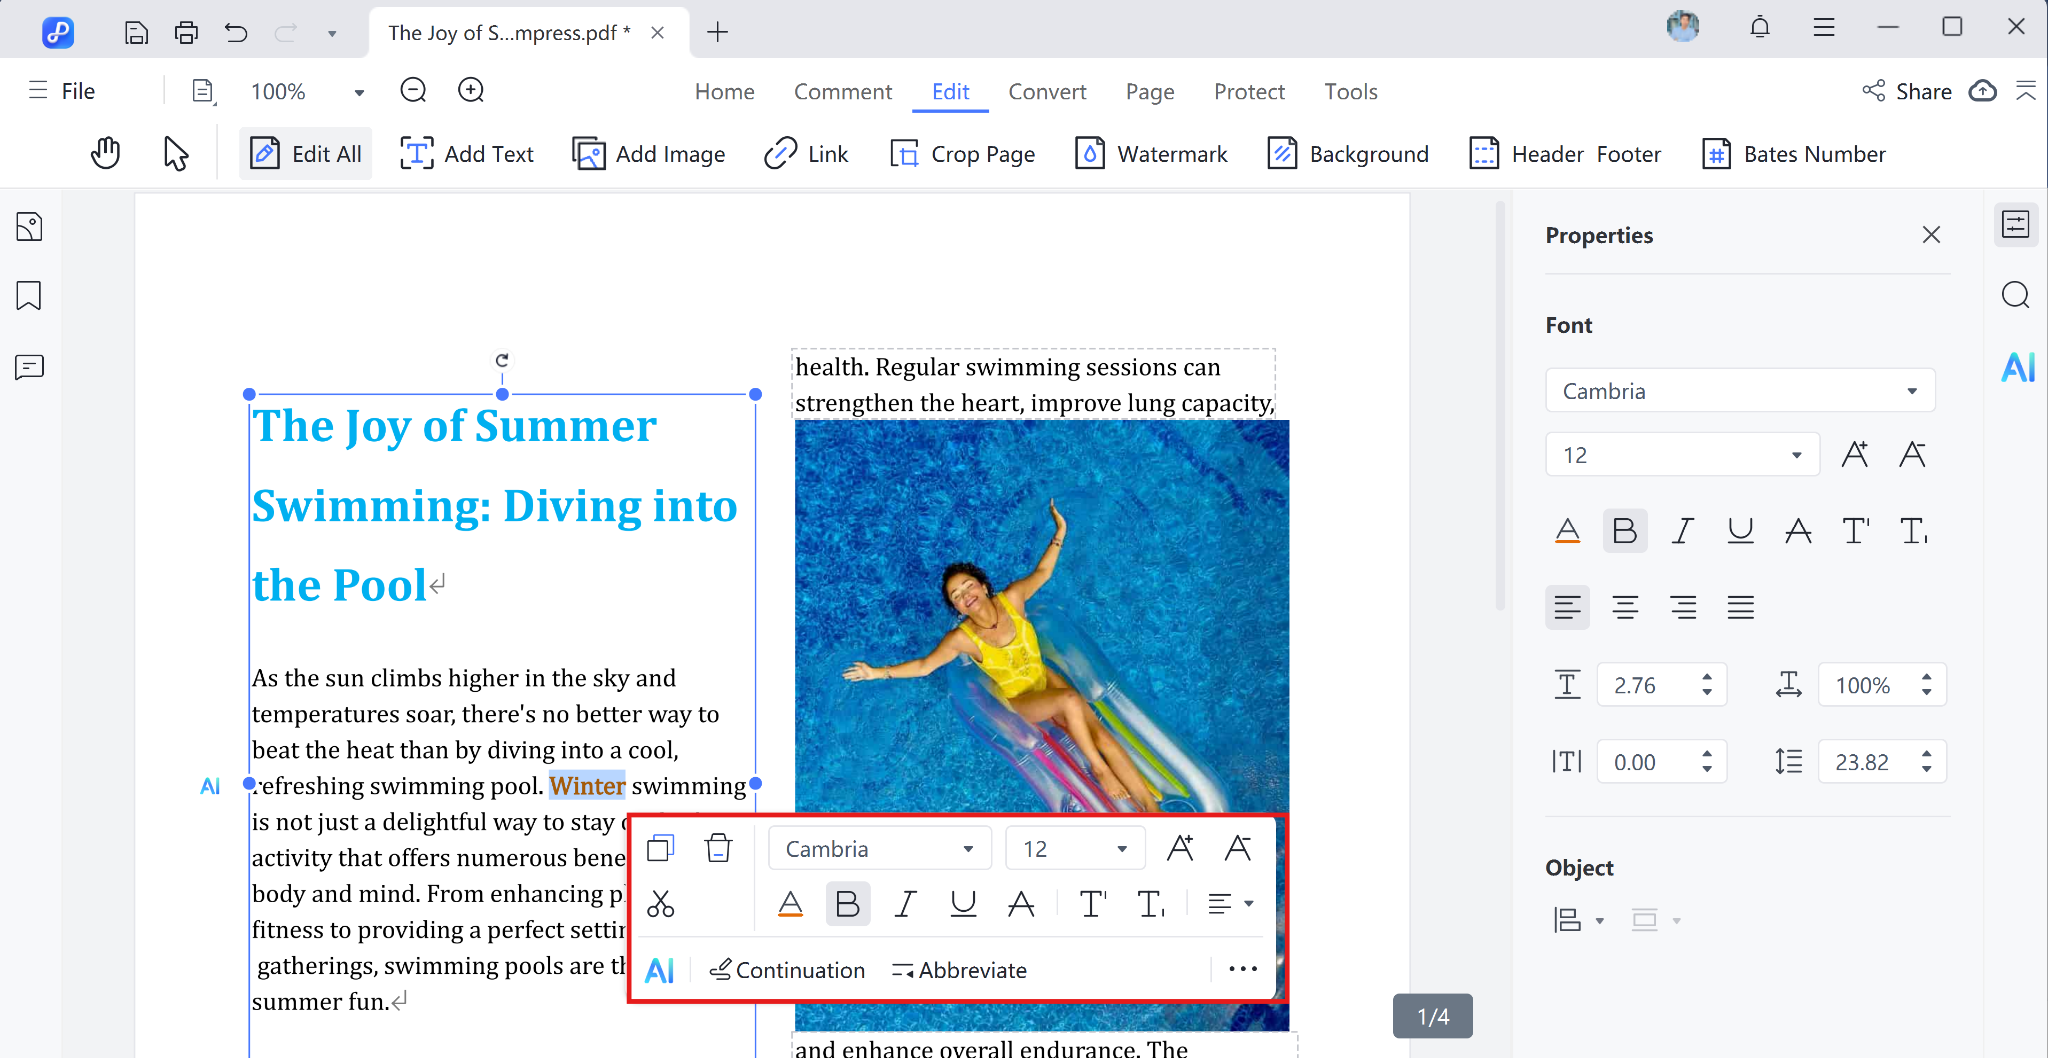Viewport: 2048px width, 1058px height.
Task: Select the Add Text tool
Action: (x=466, y=153)
